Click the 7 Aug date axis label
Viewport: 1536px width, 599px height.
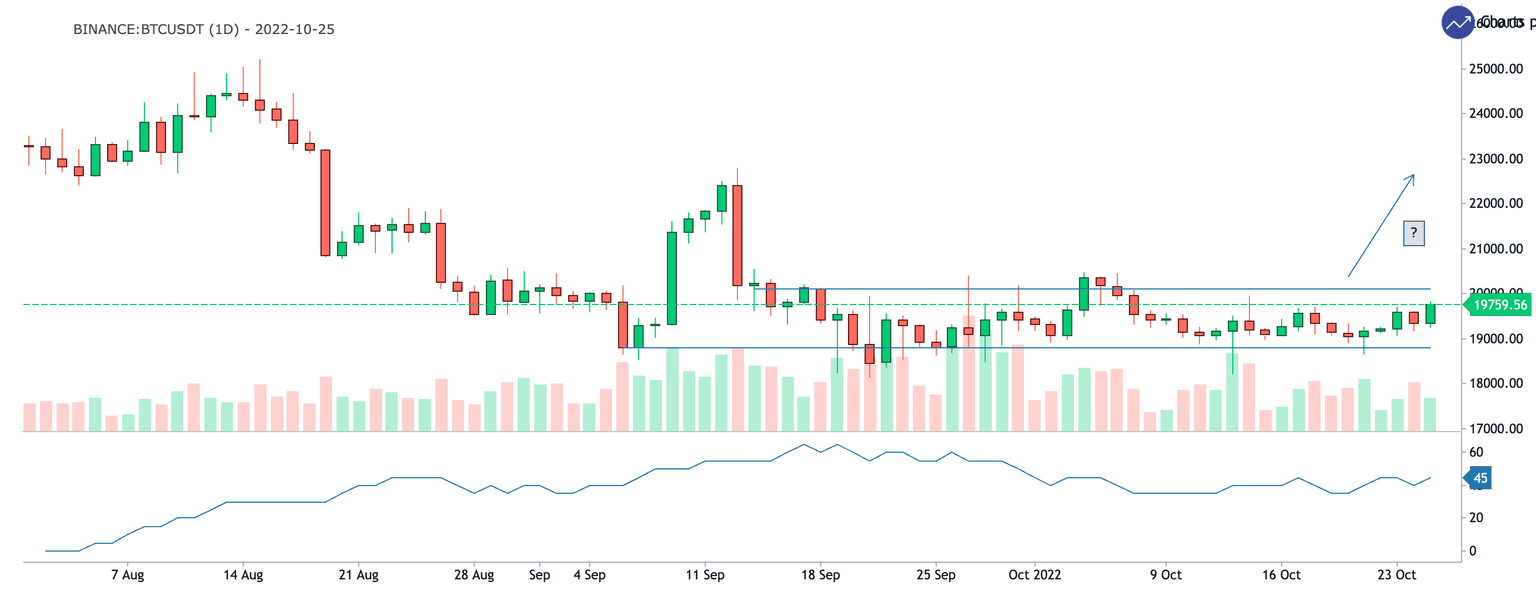pyautogui.click(x=128, y=576)
